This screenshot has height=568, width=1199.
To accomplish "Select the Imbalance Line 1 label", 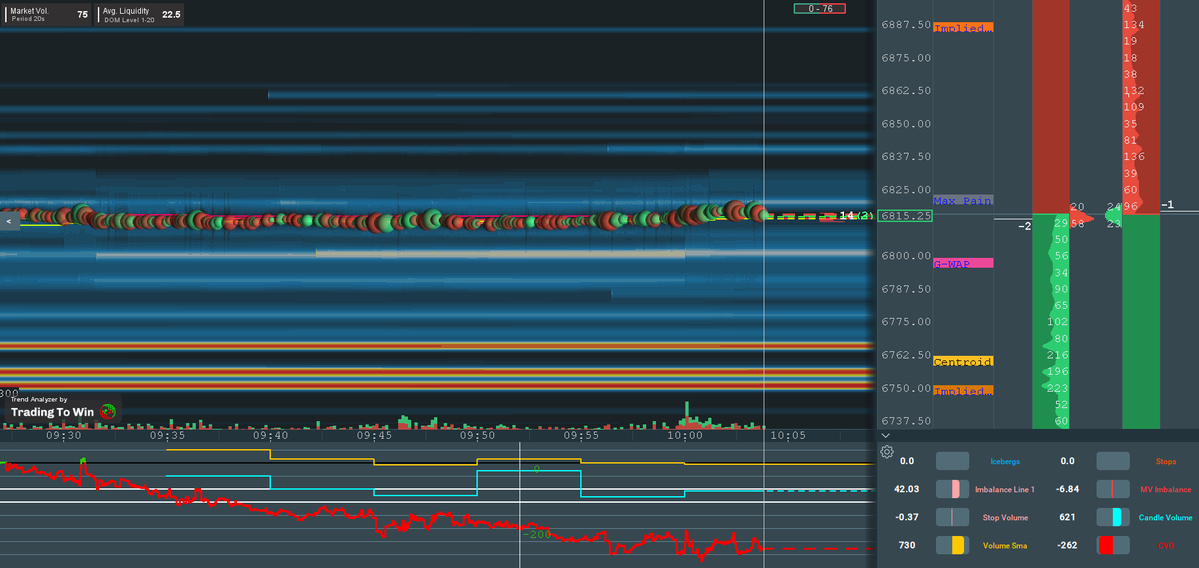I will point(1005,489).
